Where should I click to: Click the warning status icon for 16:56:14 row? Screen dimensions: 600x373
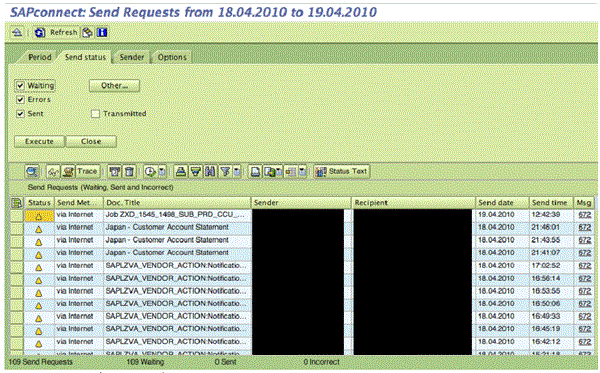(x=39, y=280)
